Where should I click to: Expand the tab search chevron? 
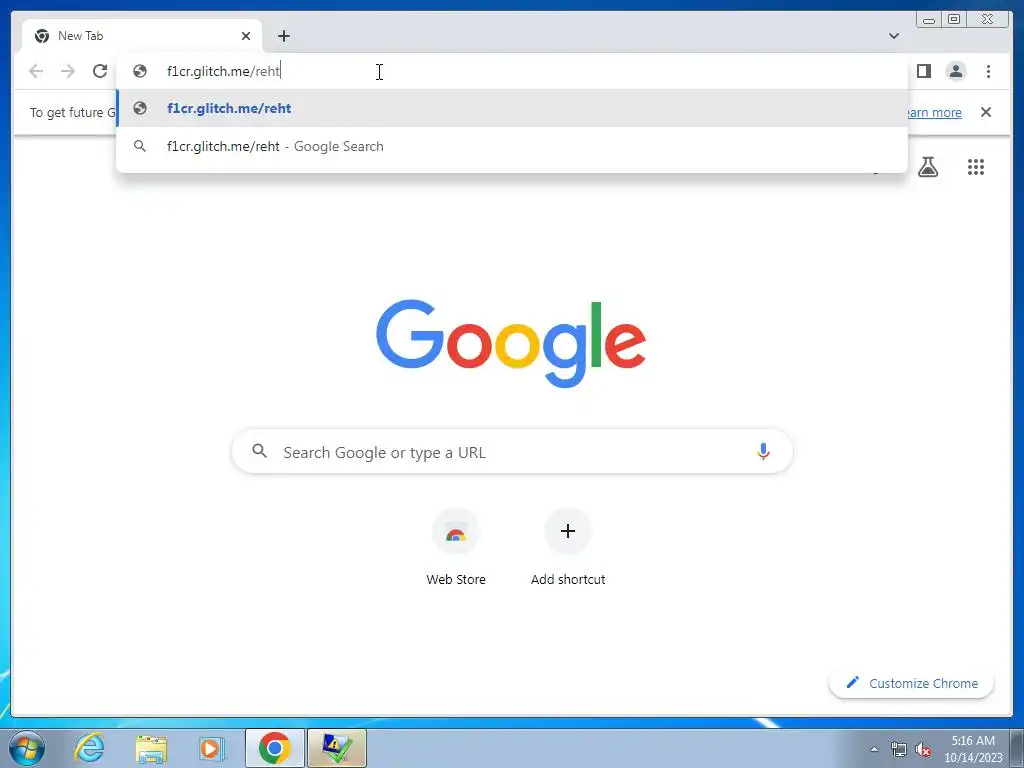[893, 36]
